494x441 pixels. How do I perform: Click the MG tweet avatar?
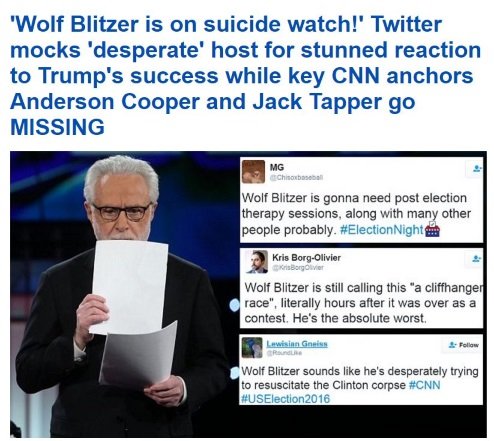point(253,172)
